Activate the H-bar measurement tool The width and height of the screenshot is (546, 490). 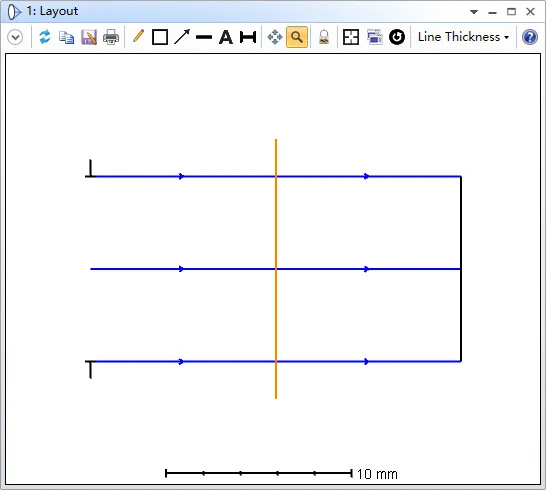248,37
